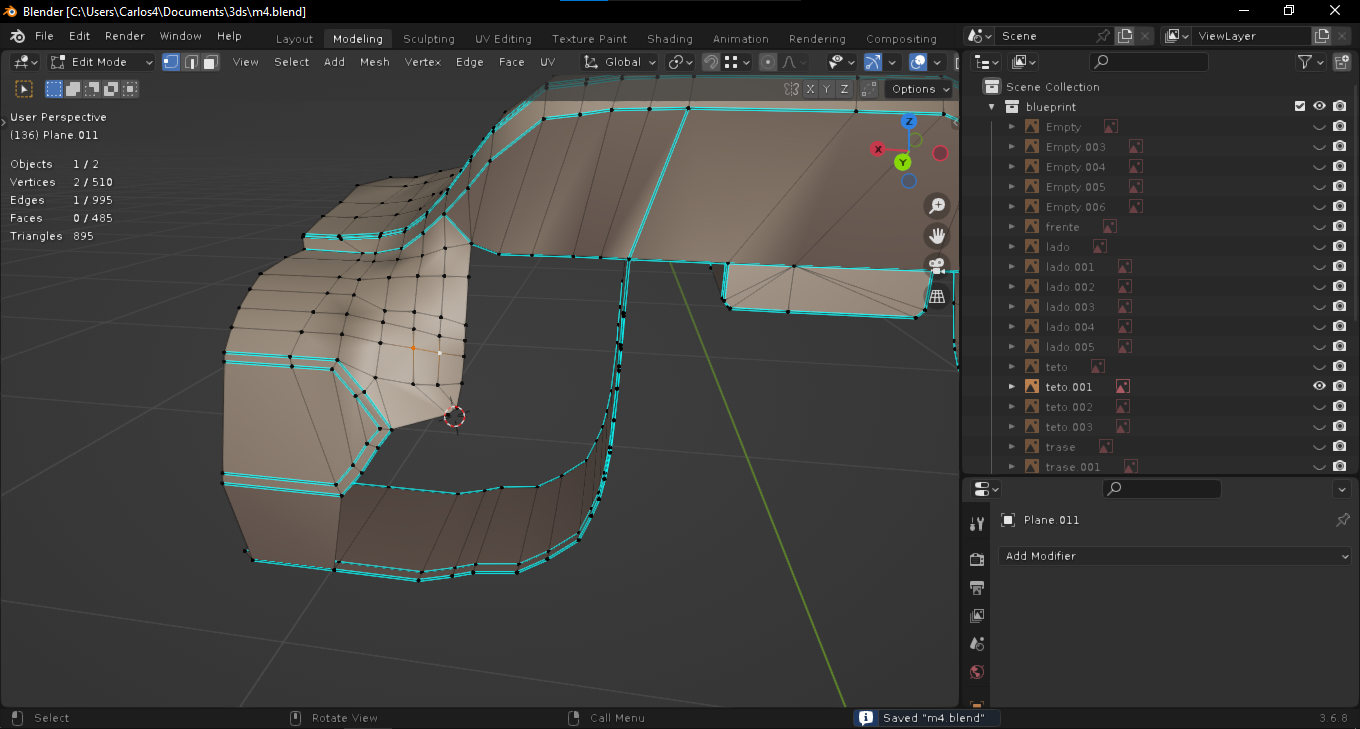Click the outliner search field

[x=1150, y=62]
